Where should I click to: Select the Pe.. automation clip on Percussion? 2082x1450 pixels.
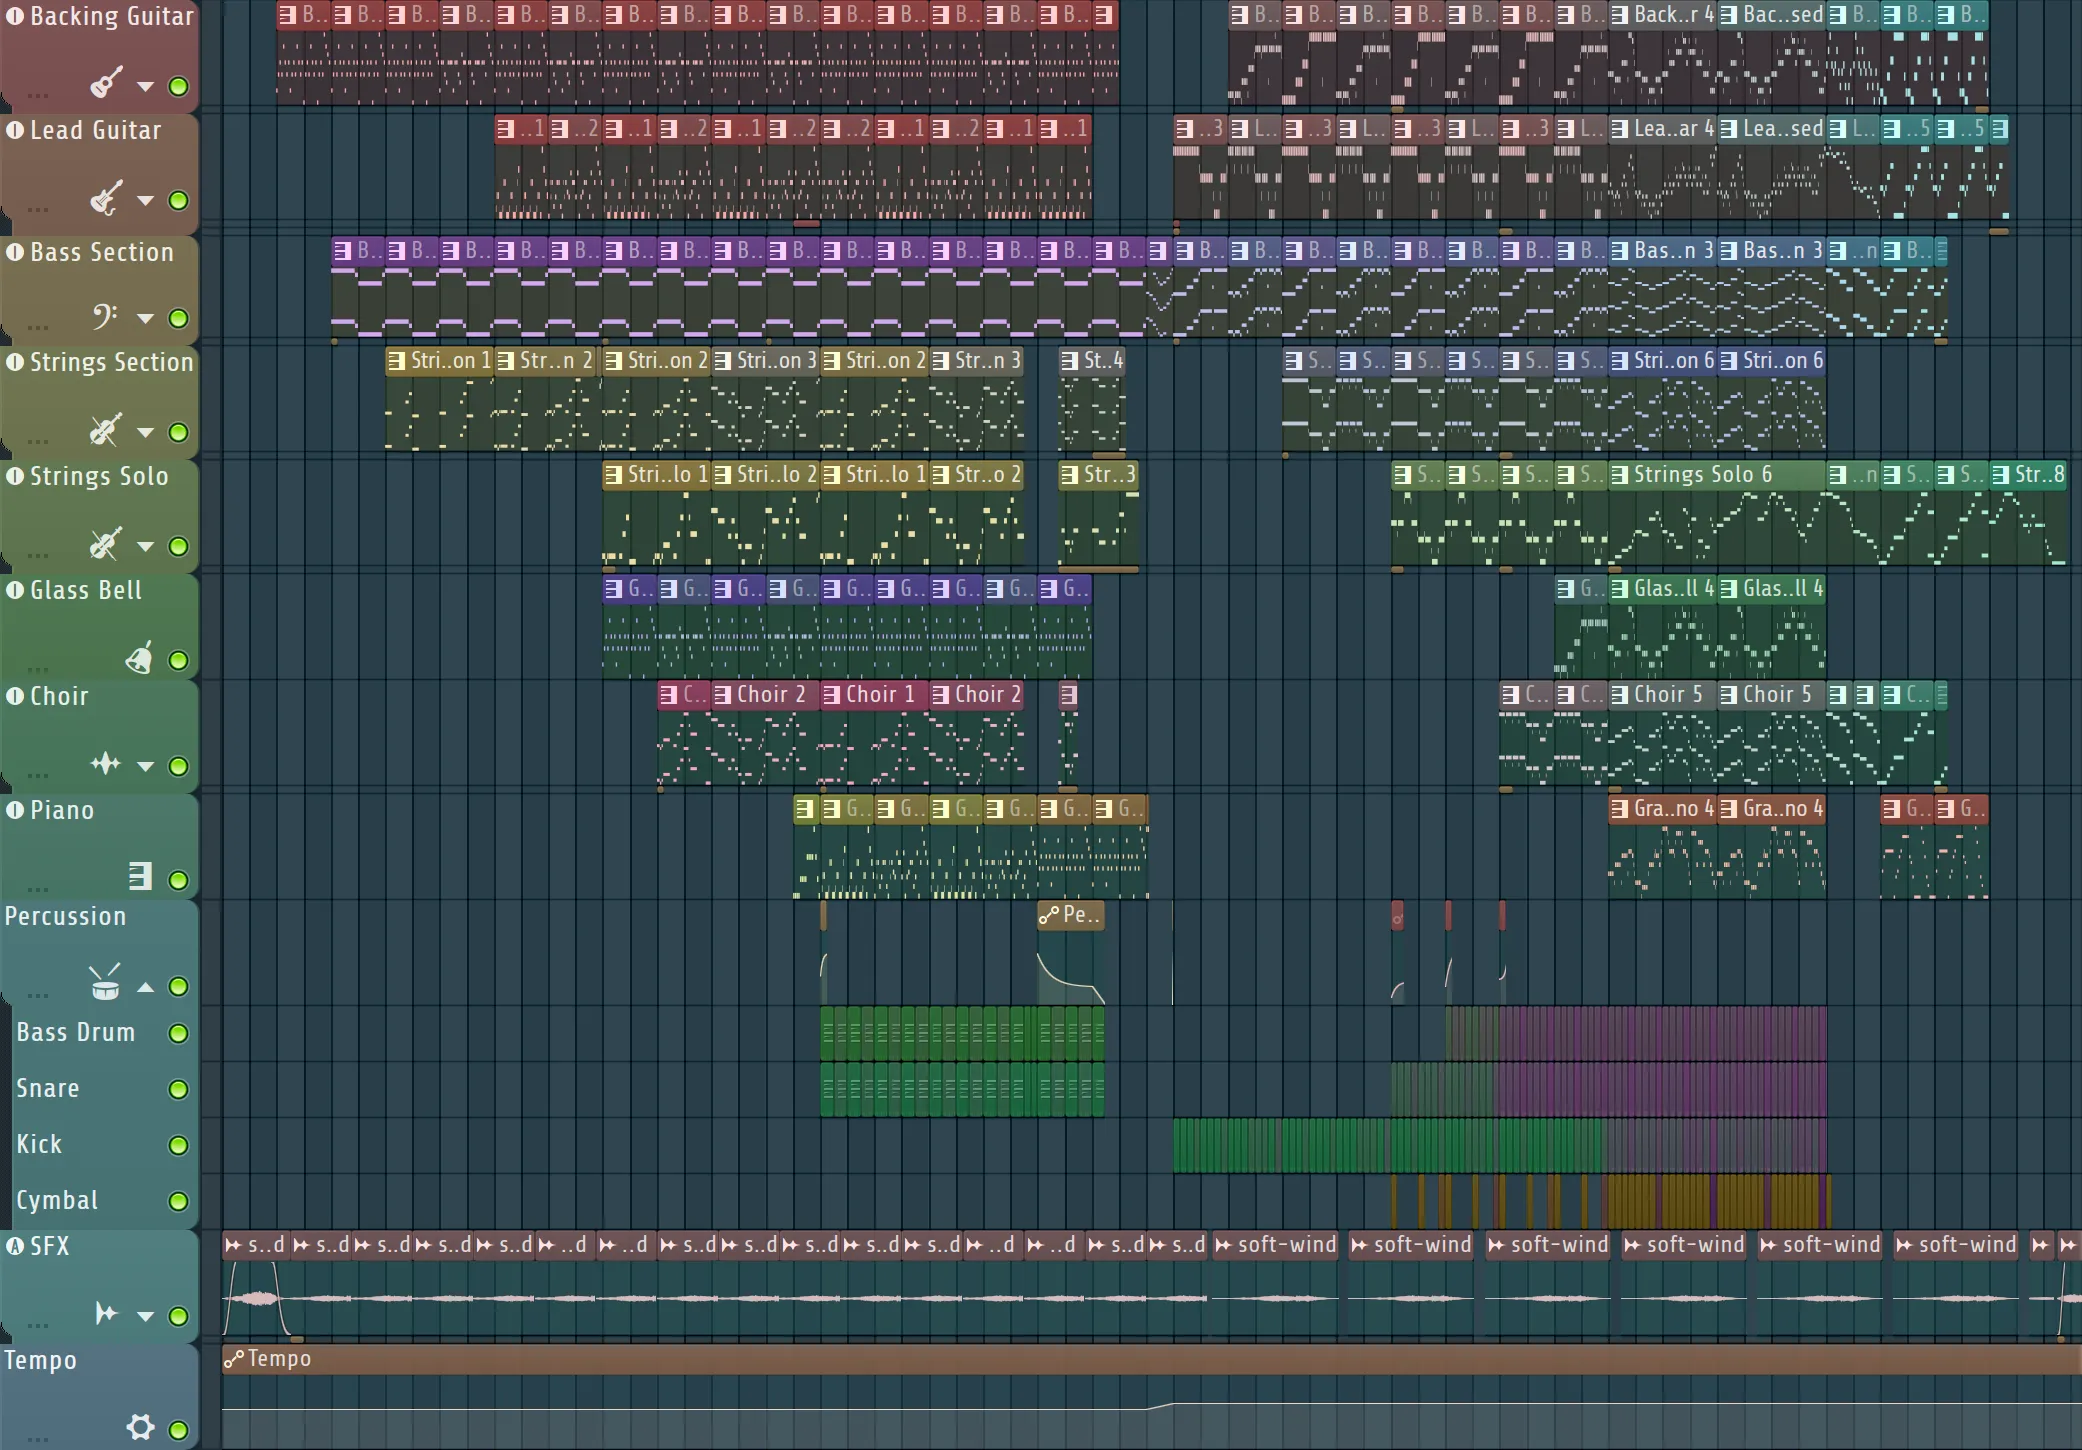coord(1071,915)
